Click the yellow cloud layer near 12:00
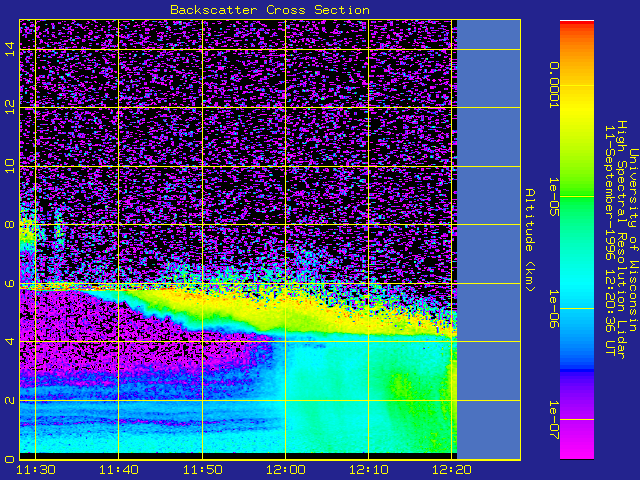The height and width of the screenshot is (480, 640). 286,314
